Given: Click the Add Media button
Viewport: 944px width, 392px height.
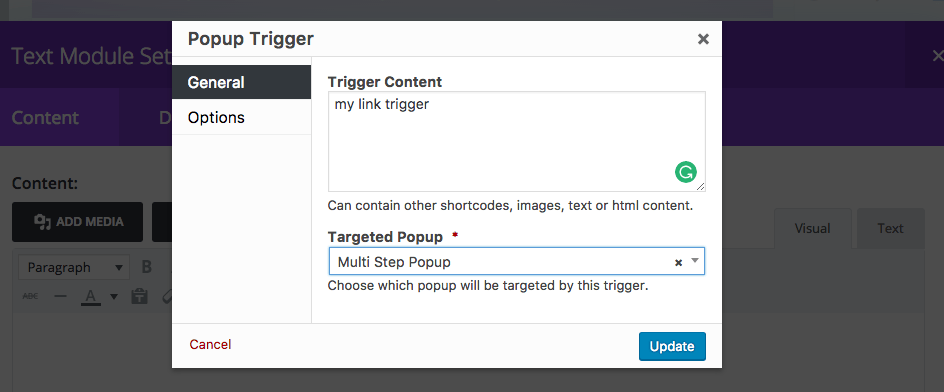Looking at the screenshot, I should (x=78, y=222).
